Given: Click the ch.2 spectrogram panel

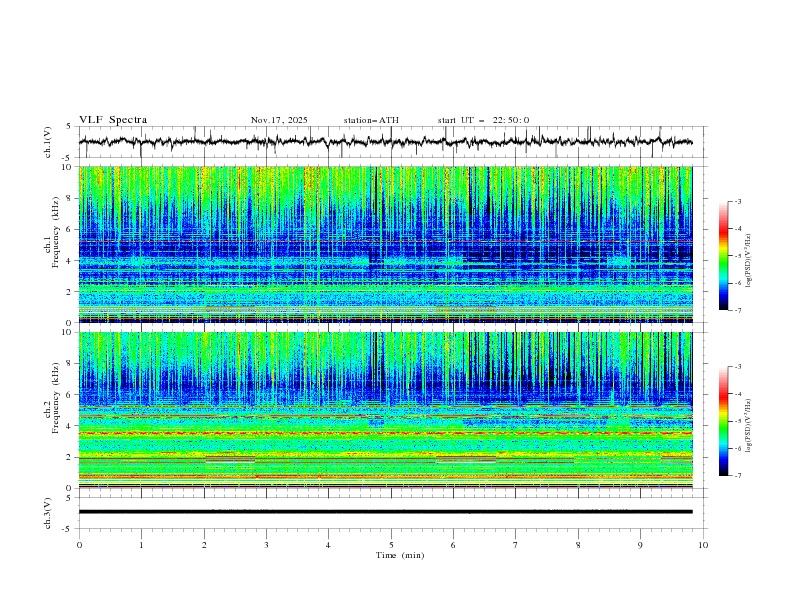Looking at the screenshot, I should pyautogui.click(x=385, y=410).
